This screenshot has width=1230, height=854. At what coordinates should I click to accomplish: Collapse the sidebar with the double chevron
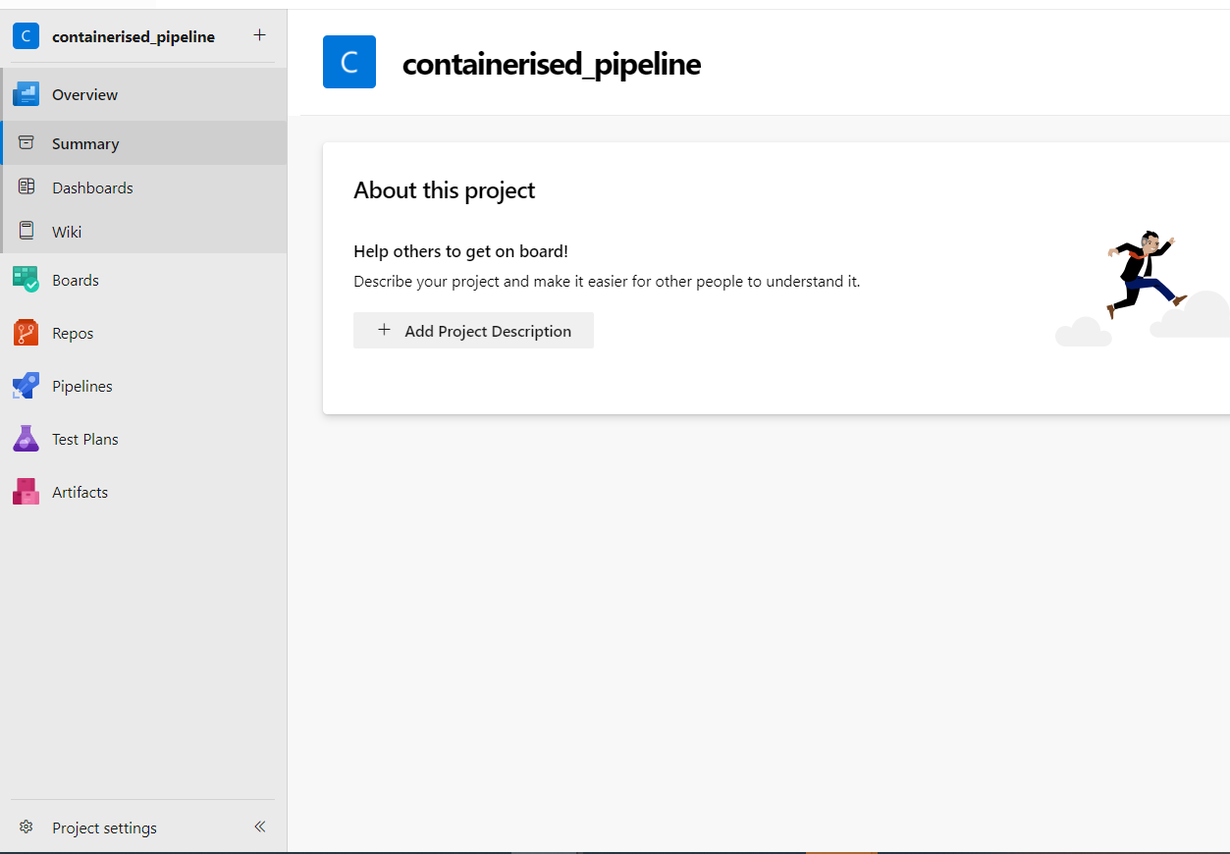(260, 826)
